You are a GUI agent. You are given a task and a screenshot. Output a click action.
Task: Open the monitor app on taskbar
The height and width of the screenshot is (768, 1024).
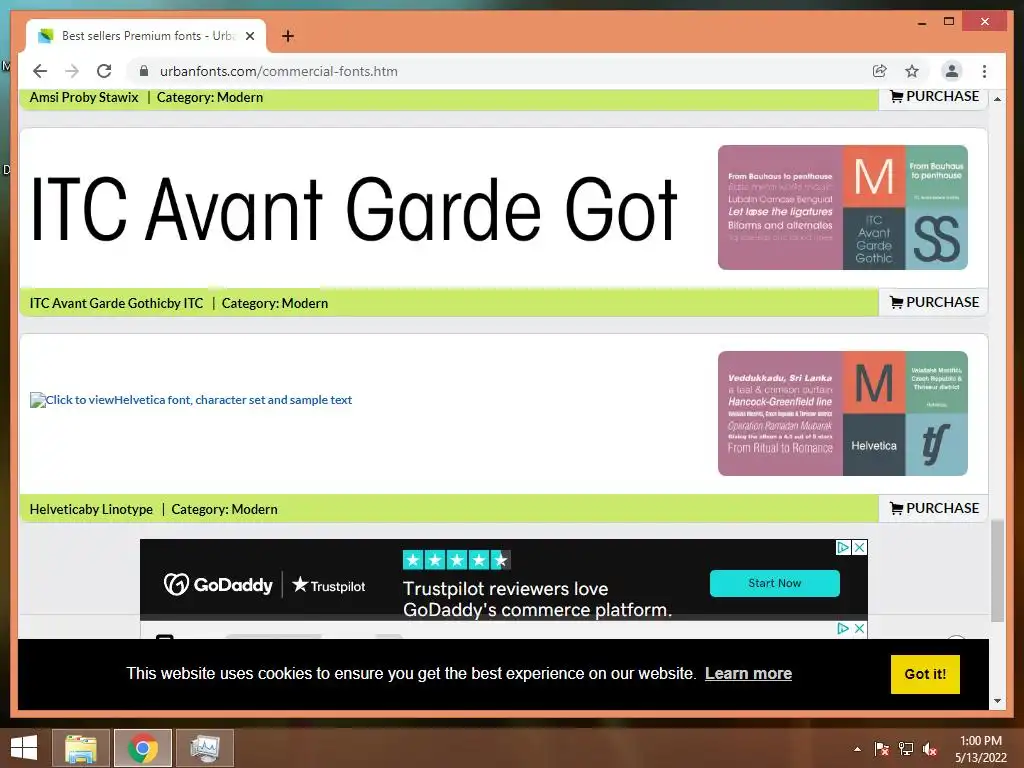tap(205, 748)
